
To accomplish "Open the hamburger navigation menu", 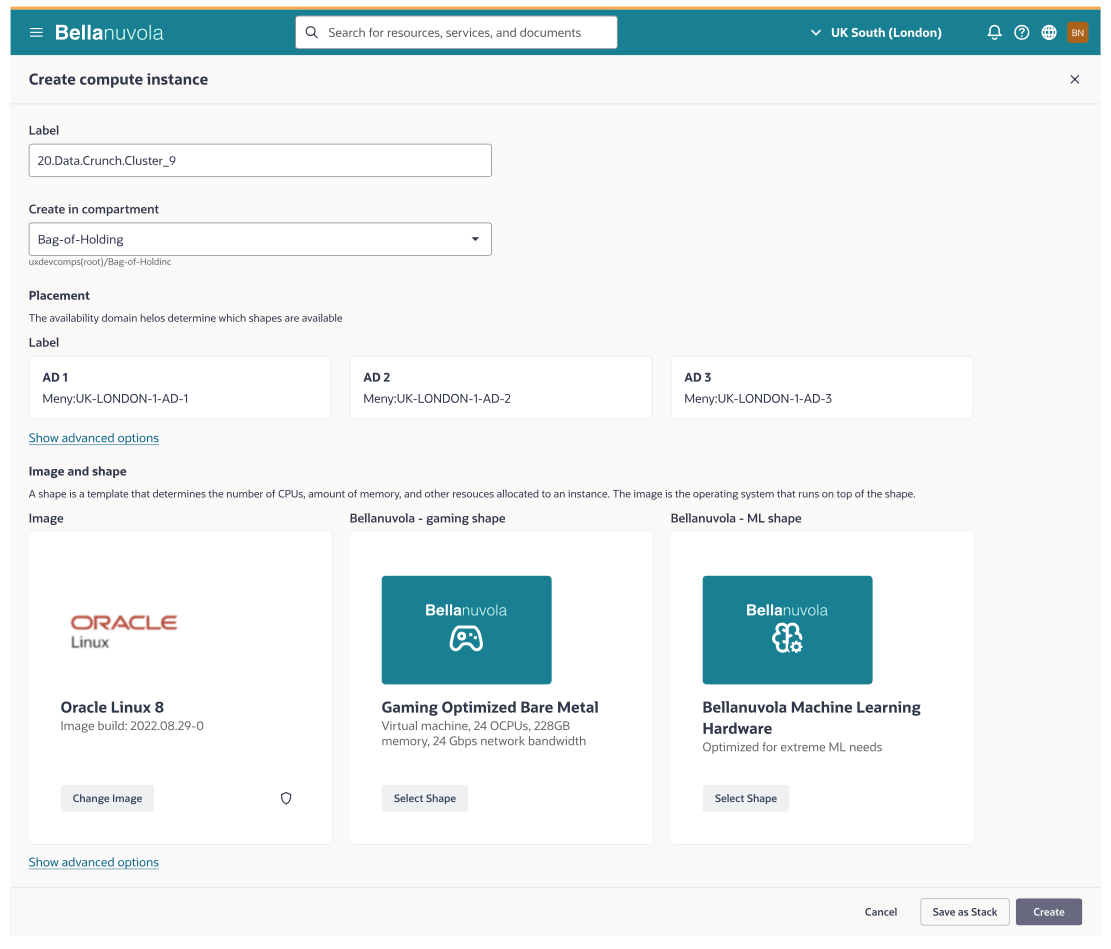I will [x=36, y=32].
